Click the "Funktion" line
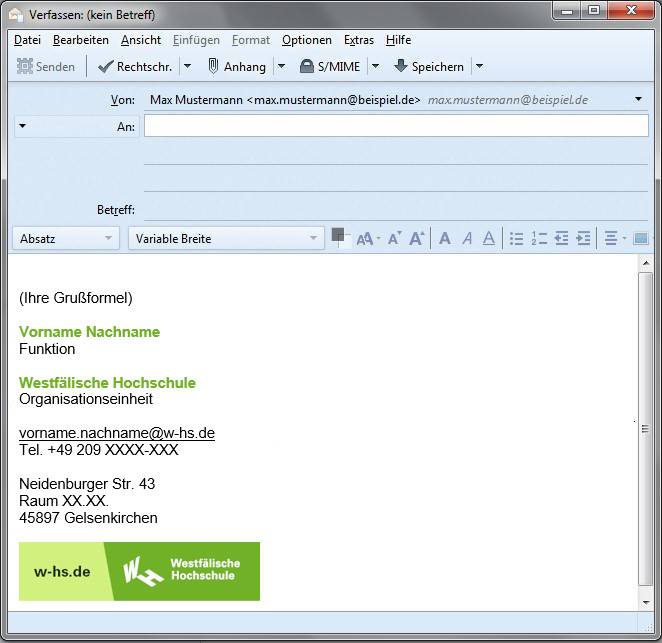The image size is (662, 643). click(x=47, y=349)
